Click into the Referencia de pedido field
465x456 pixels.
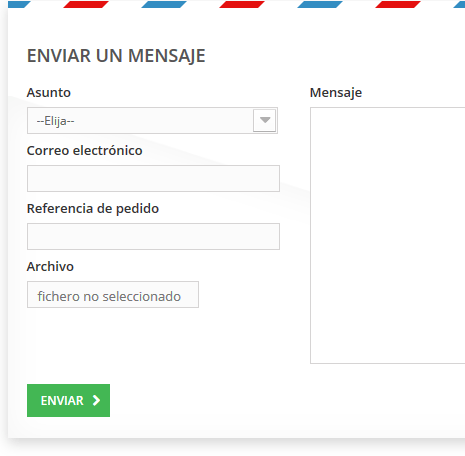click(x=153, y=236)
